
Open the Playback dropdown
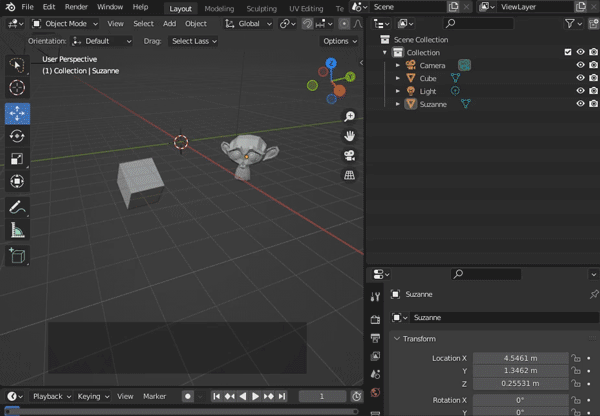52,396
